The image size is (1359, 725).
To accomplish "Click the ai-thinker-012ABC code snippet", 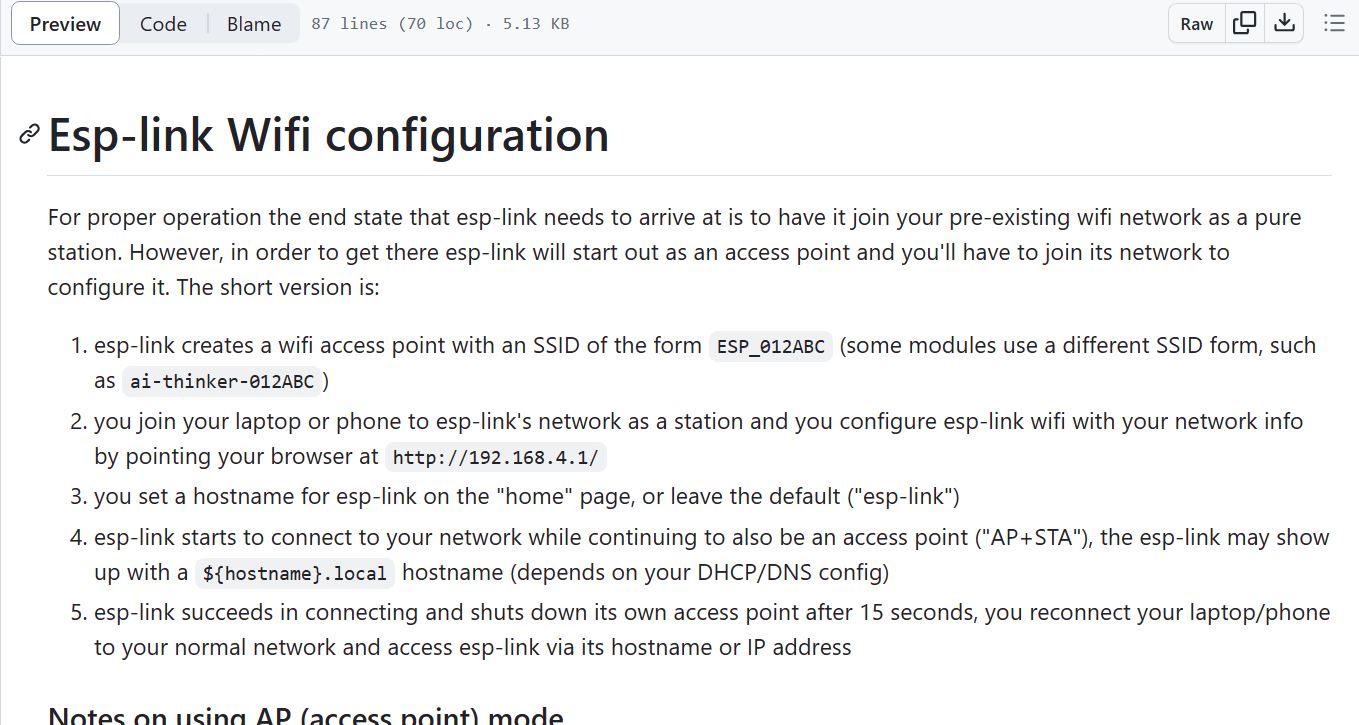I will pyautogui.click(x=222, y=382).
